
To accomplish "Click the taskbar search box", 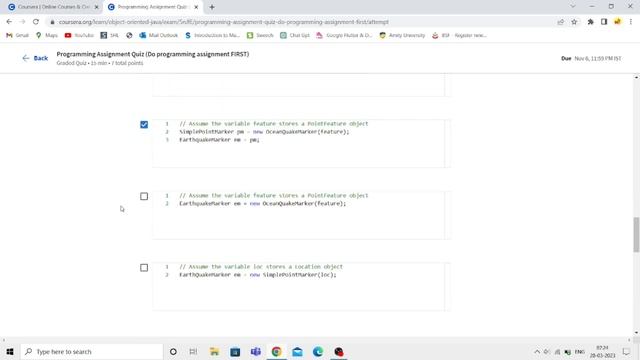I will (x=91, y=351).
